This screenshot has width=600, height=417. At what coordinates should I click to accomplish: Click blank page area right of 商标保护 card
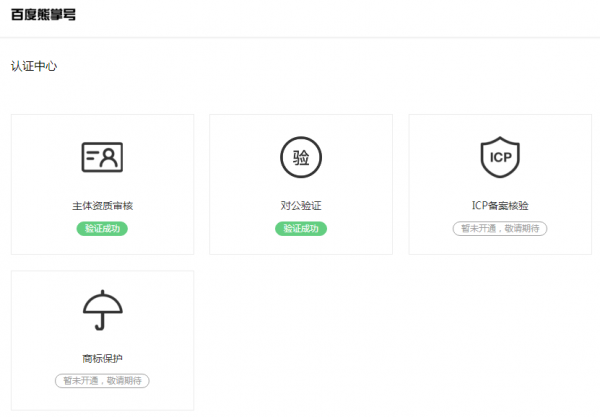coord(400,340)
